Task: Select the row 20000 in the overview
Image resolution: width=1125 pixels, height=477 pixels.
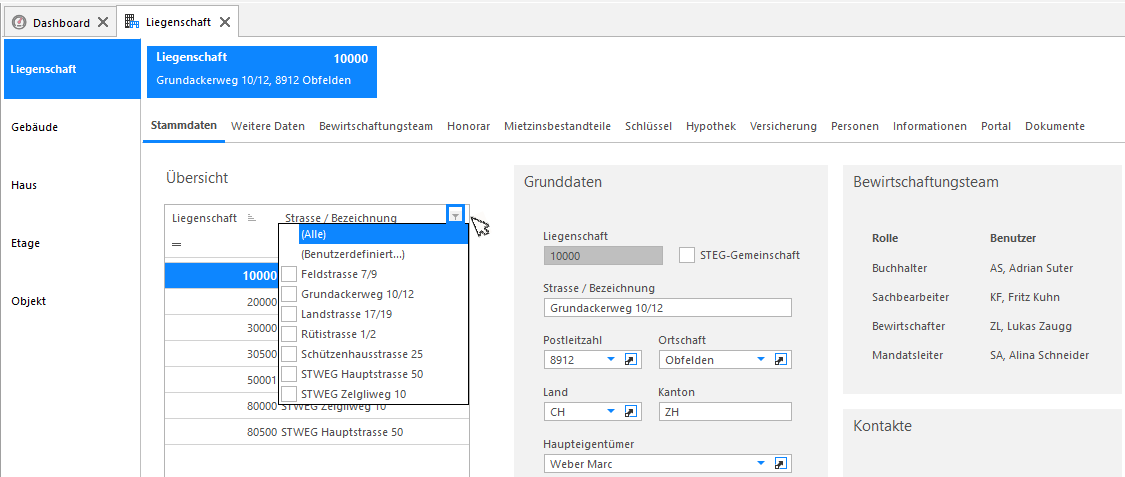Action: (x=222, y=302)
